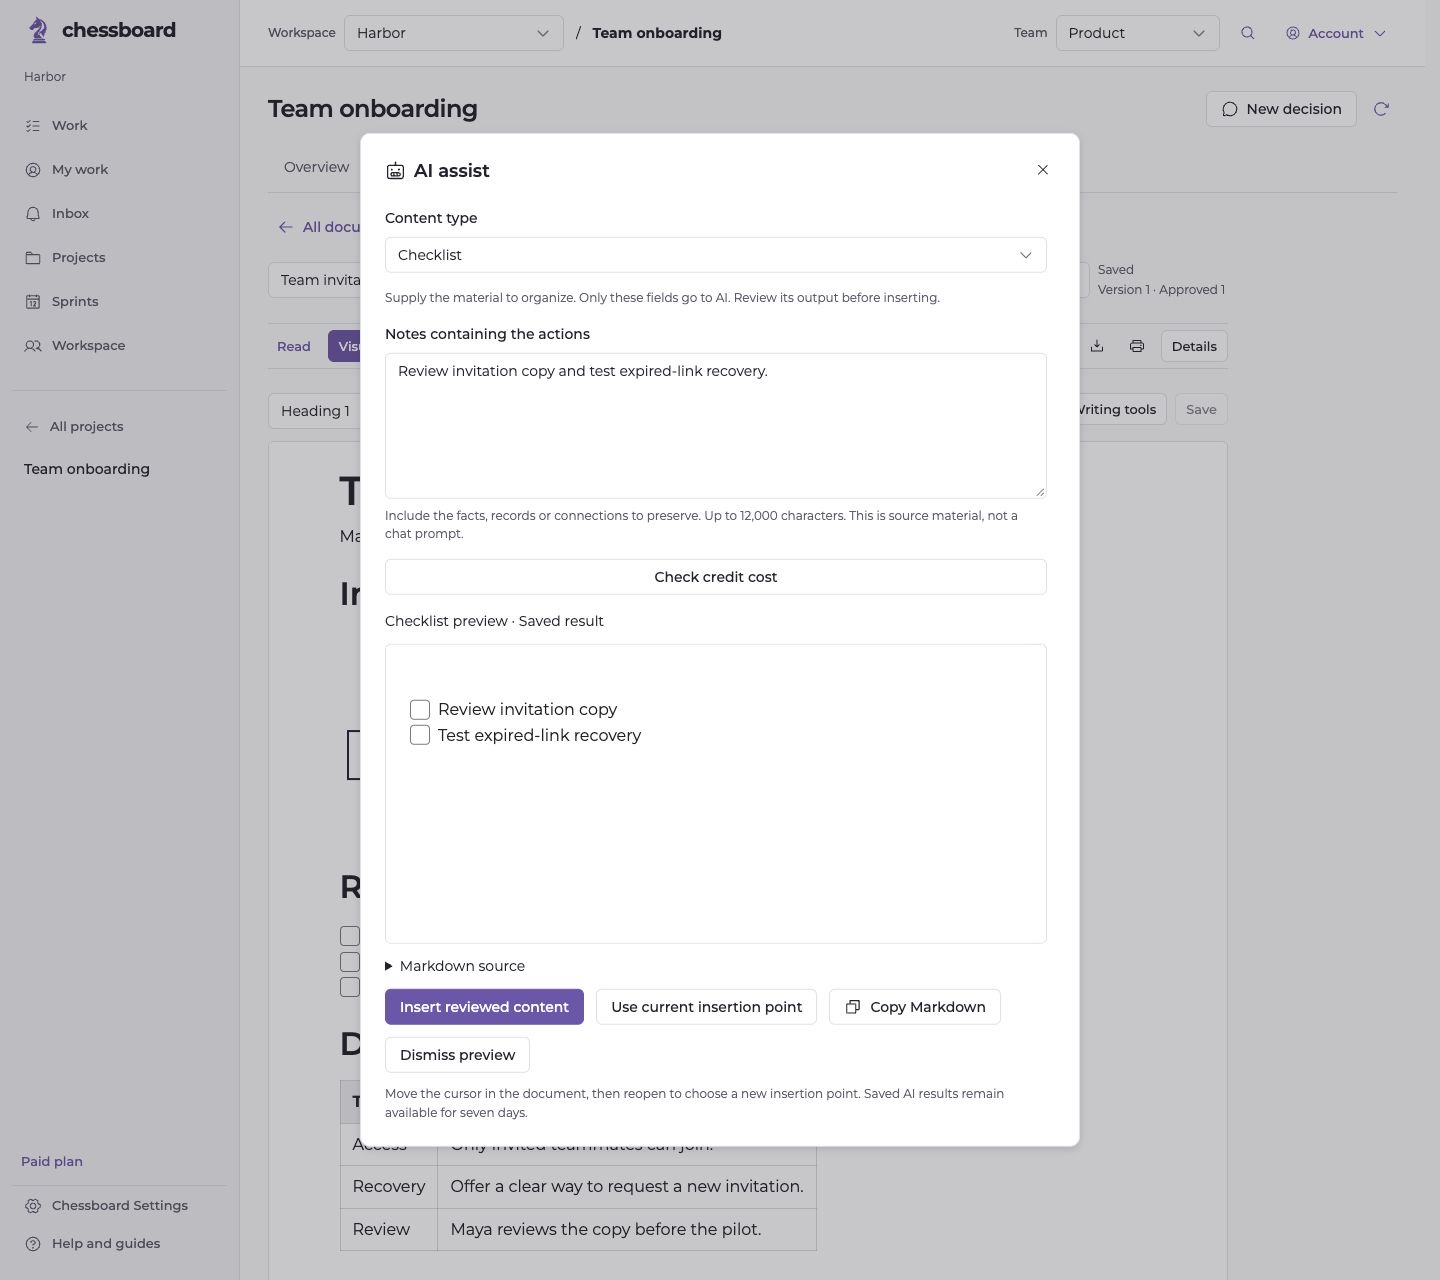
Task: Check the Test expired-link recovery checkbox
Action: point(420,735)
